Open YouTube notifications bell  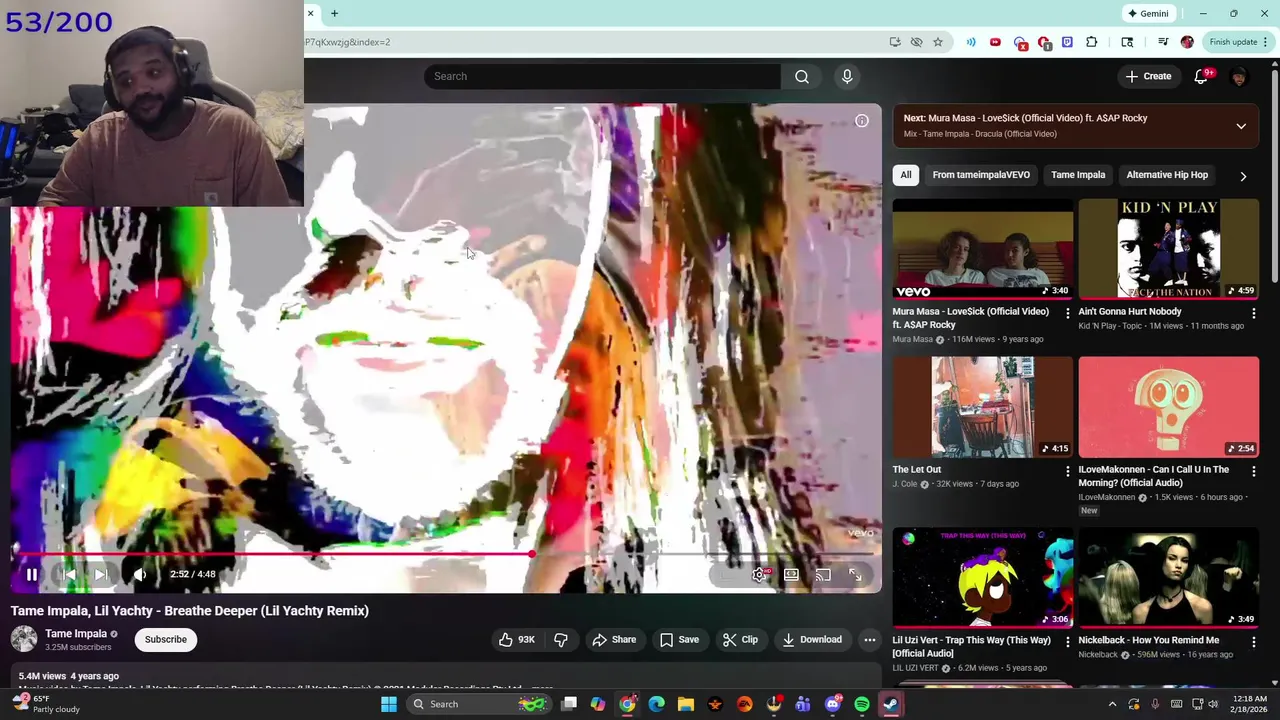coord(1201,77)
